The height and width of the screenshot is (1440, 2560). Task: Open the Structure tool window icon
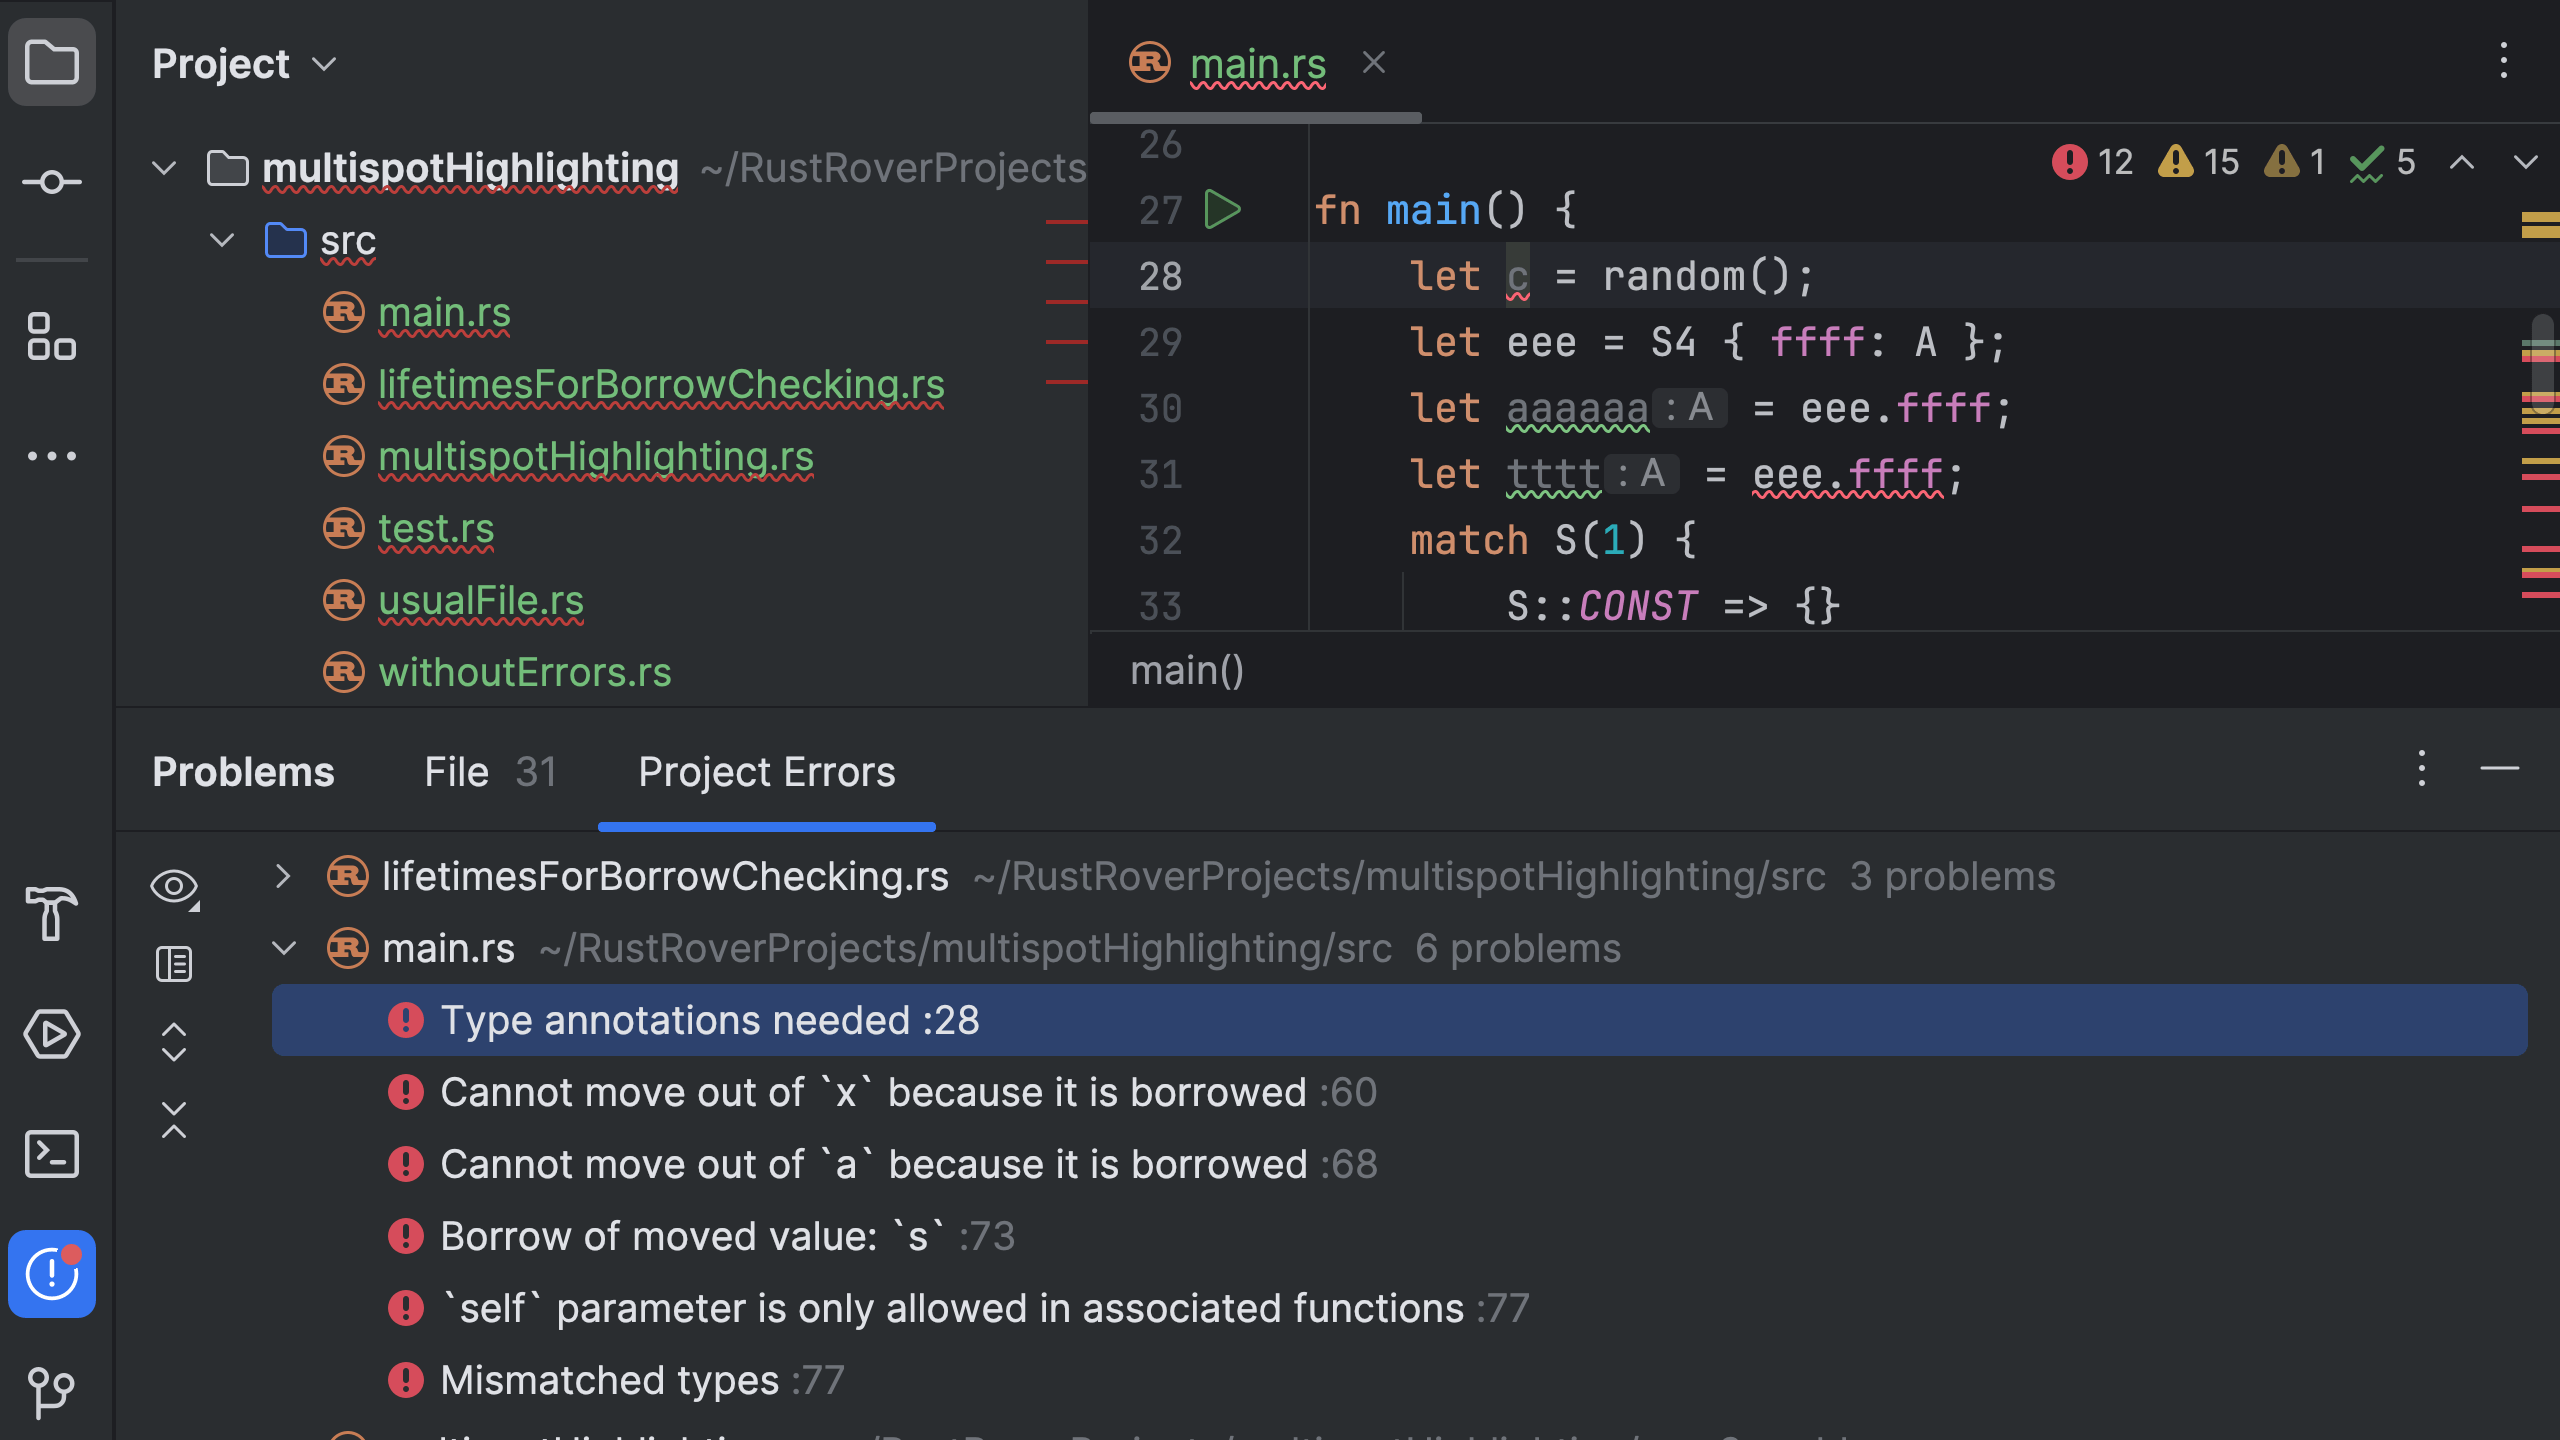[51, 337]
